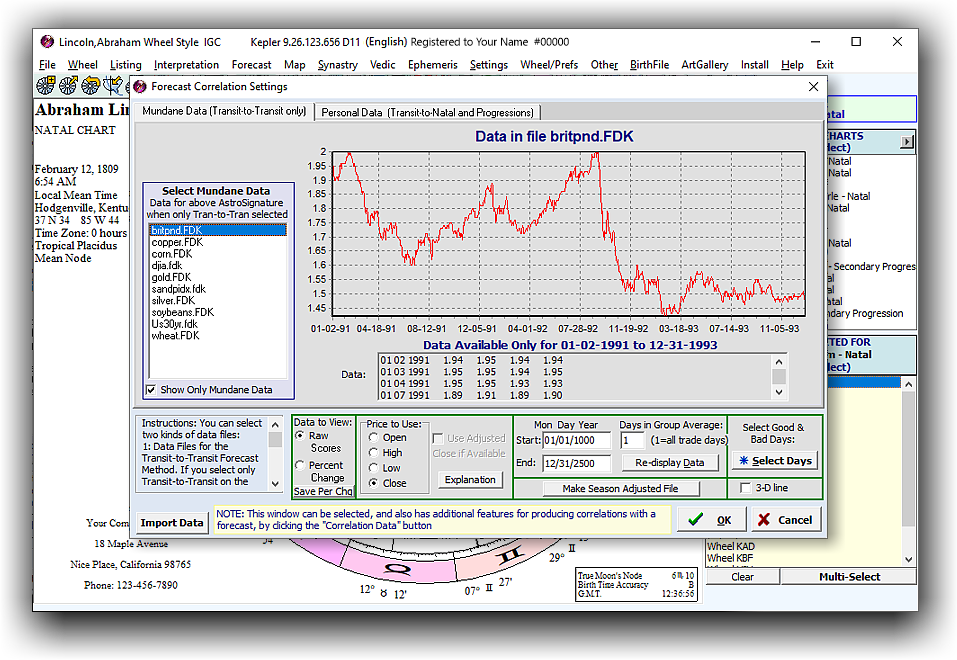The height and width of the screenshot is (660, 957).
Task: Toggle Show Only Mundane Data checkbox
Action: [x=152, y=390]
